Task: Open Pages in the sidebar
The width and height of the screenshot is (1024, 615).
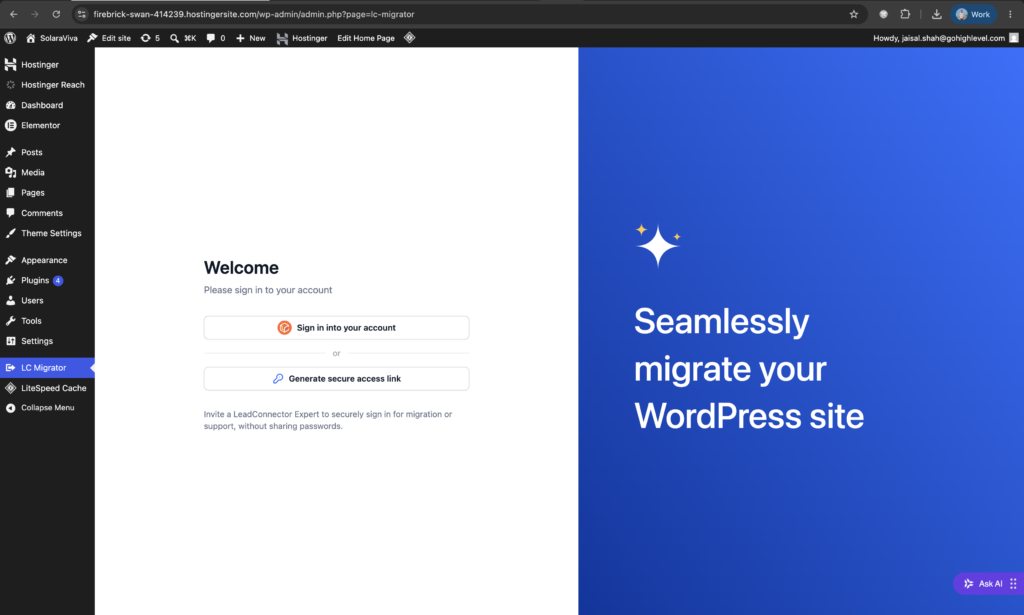Action: click(47, 193)
